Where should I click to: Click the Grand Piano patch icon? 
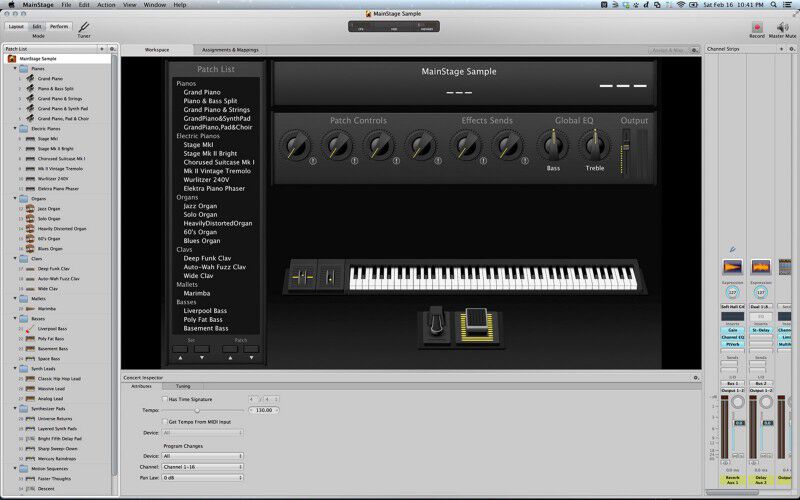[30, 79]
